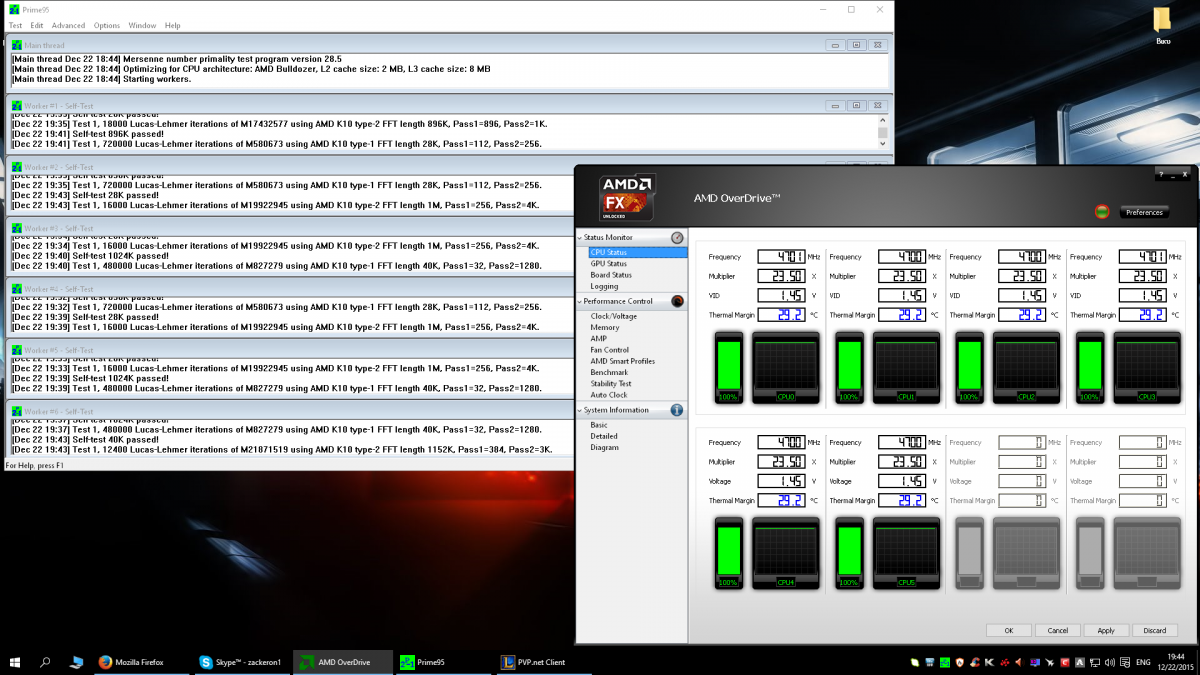This screenshot has height=675, width=1200.
Task: Click the Apply button in OverDrive
Action: click(1106, 631)
